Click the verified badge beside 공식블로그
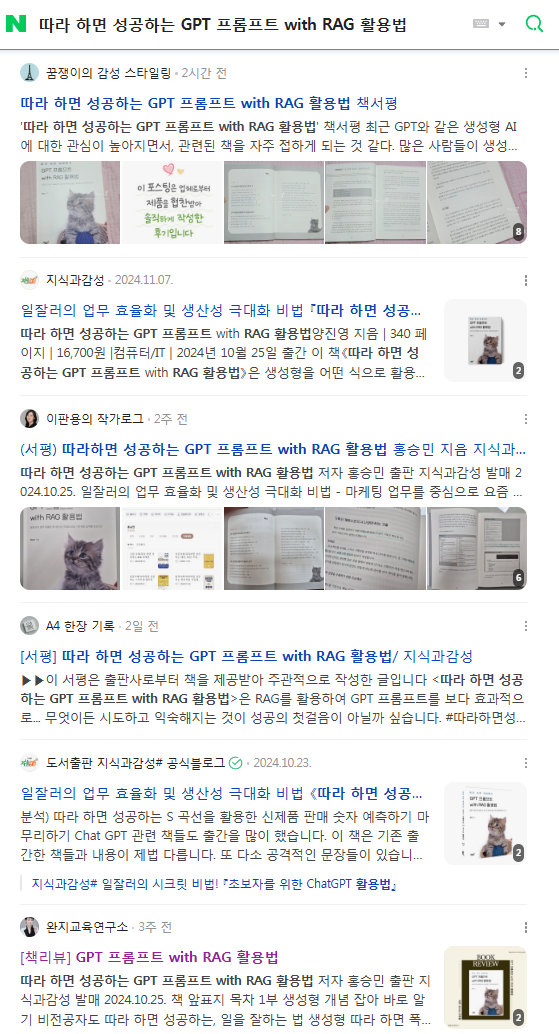 click(235, 763)
